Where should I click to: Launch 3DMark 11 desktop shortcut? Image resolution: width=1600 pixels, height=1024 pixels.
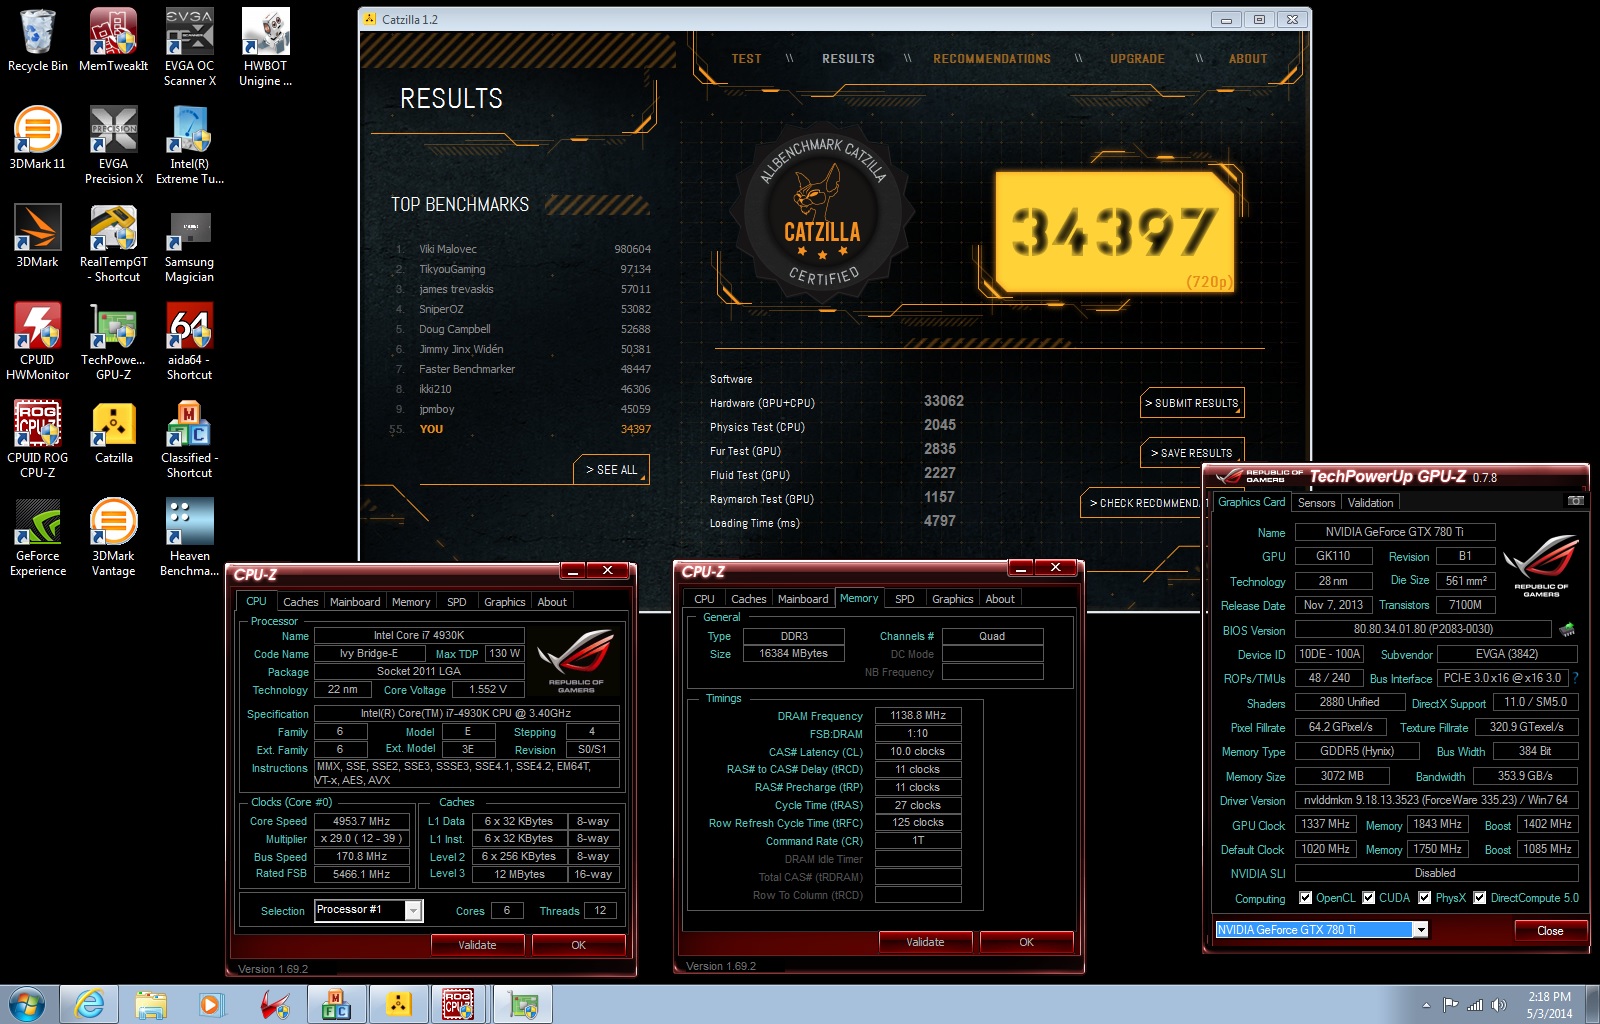pos(38,138)
